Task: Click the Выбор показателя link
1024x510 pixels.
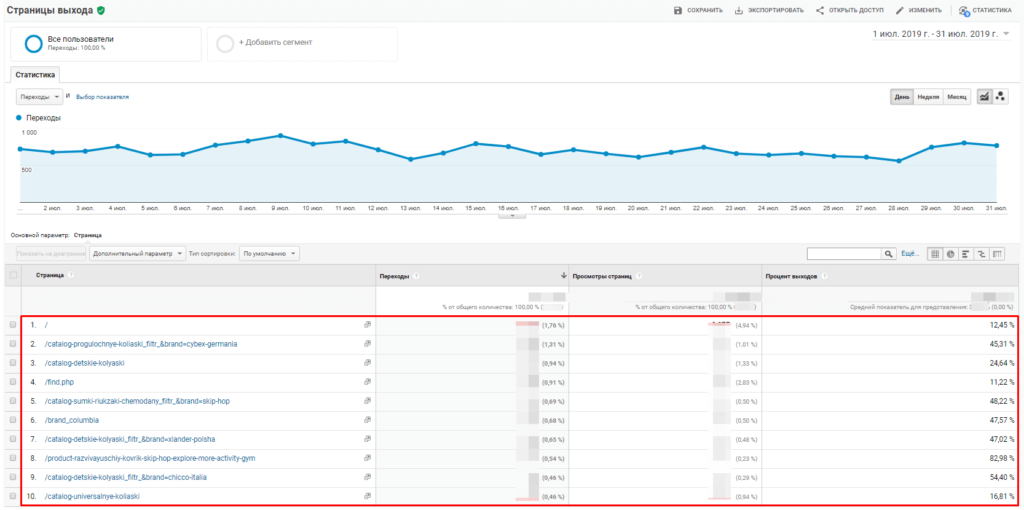Action: click(x=102, y=97)
